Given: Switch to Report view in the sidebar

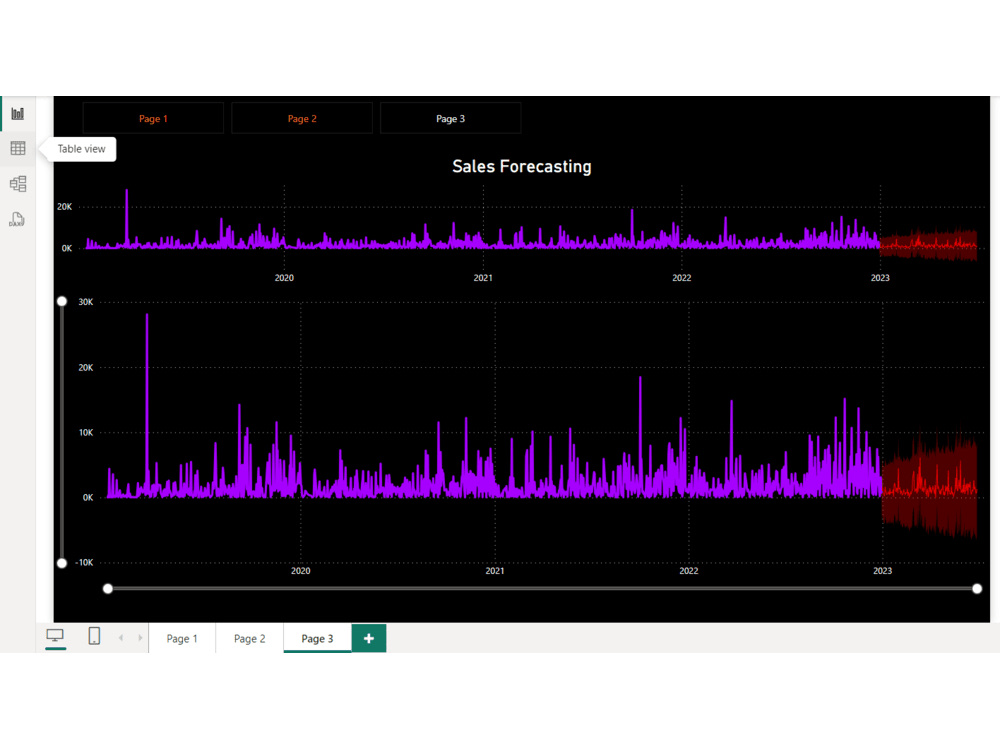Looking at the screenshot, I should point(17,114).
